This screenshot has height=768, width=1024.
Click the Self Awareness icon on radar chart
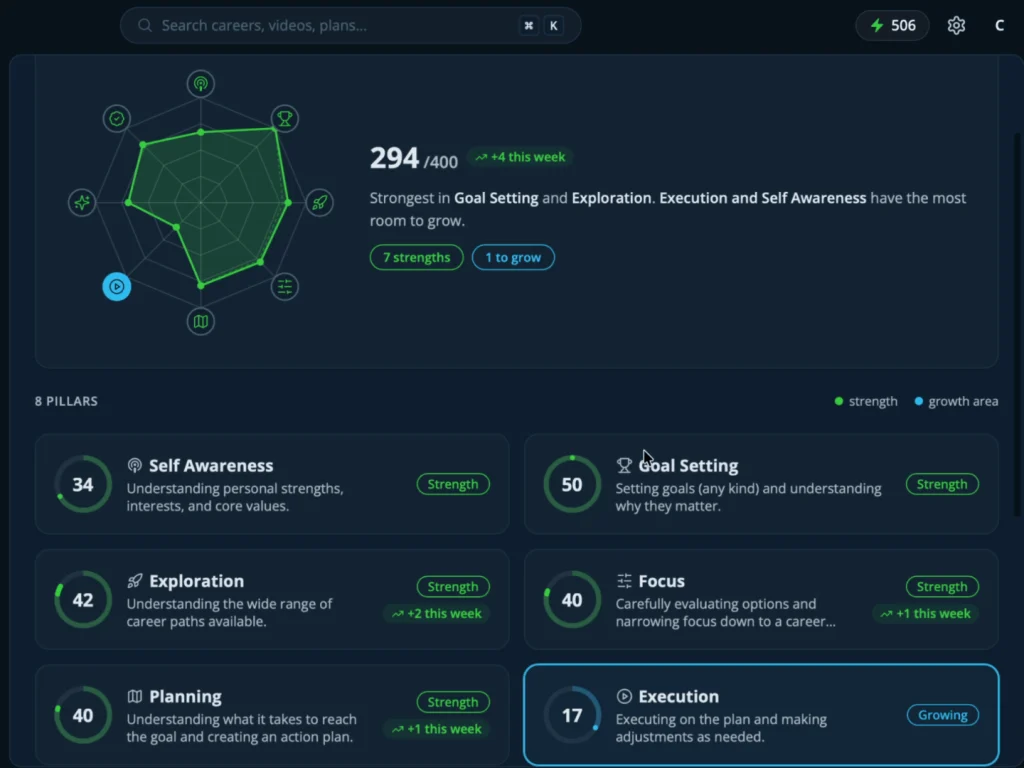(x=200, y=84)
